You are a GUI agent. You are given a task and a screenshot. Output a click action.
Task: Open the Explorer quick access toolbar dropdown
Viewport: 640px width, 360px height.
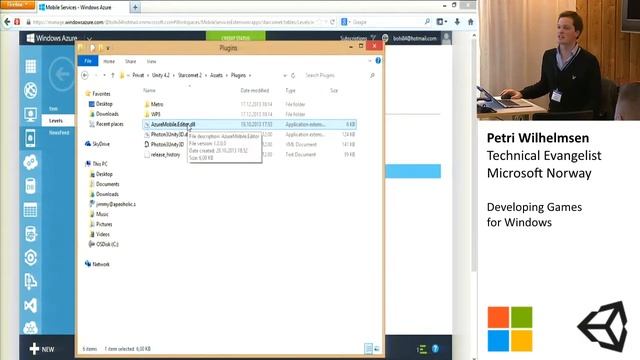click(108, 49)
